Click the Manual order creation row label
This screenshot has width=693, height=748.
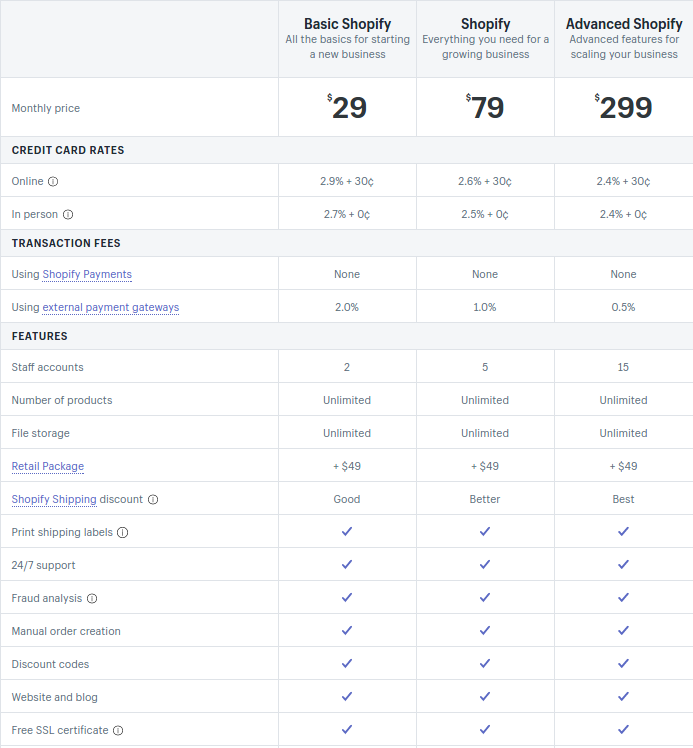pyautogui.click(x=66, y=631)
